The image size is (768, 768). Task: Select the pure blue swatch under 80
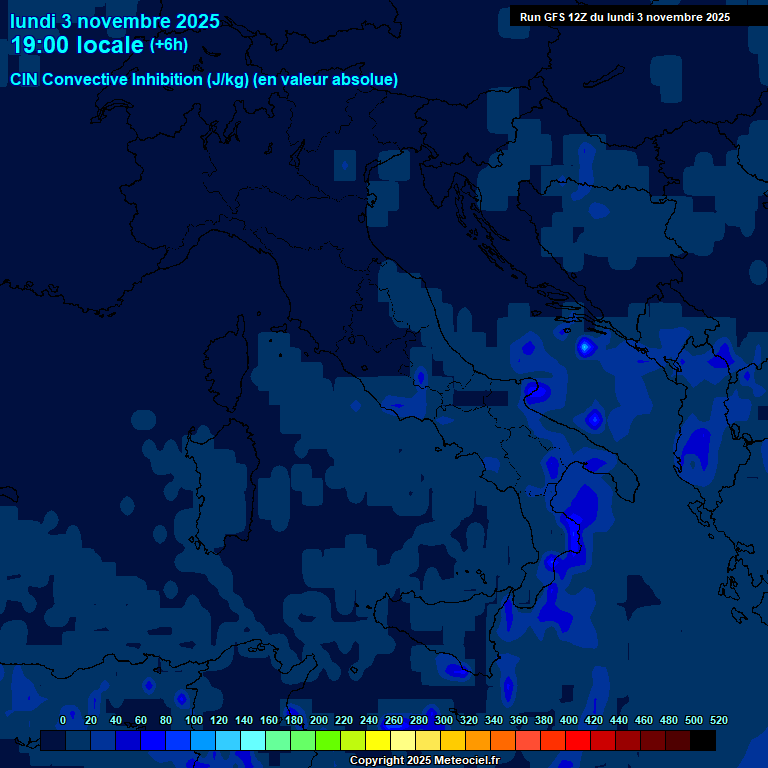154,741
